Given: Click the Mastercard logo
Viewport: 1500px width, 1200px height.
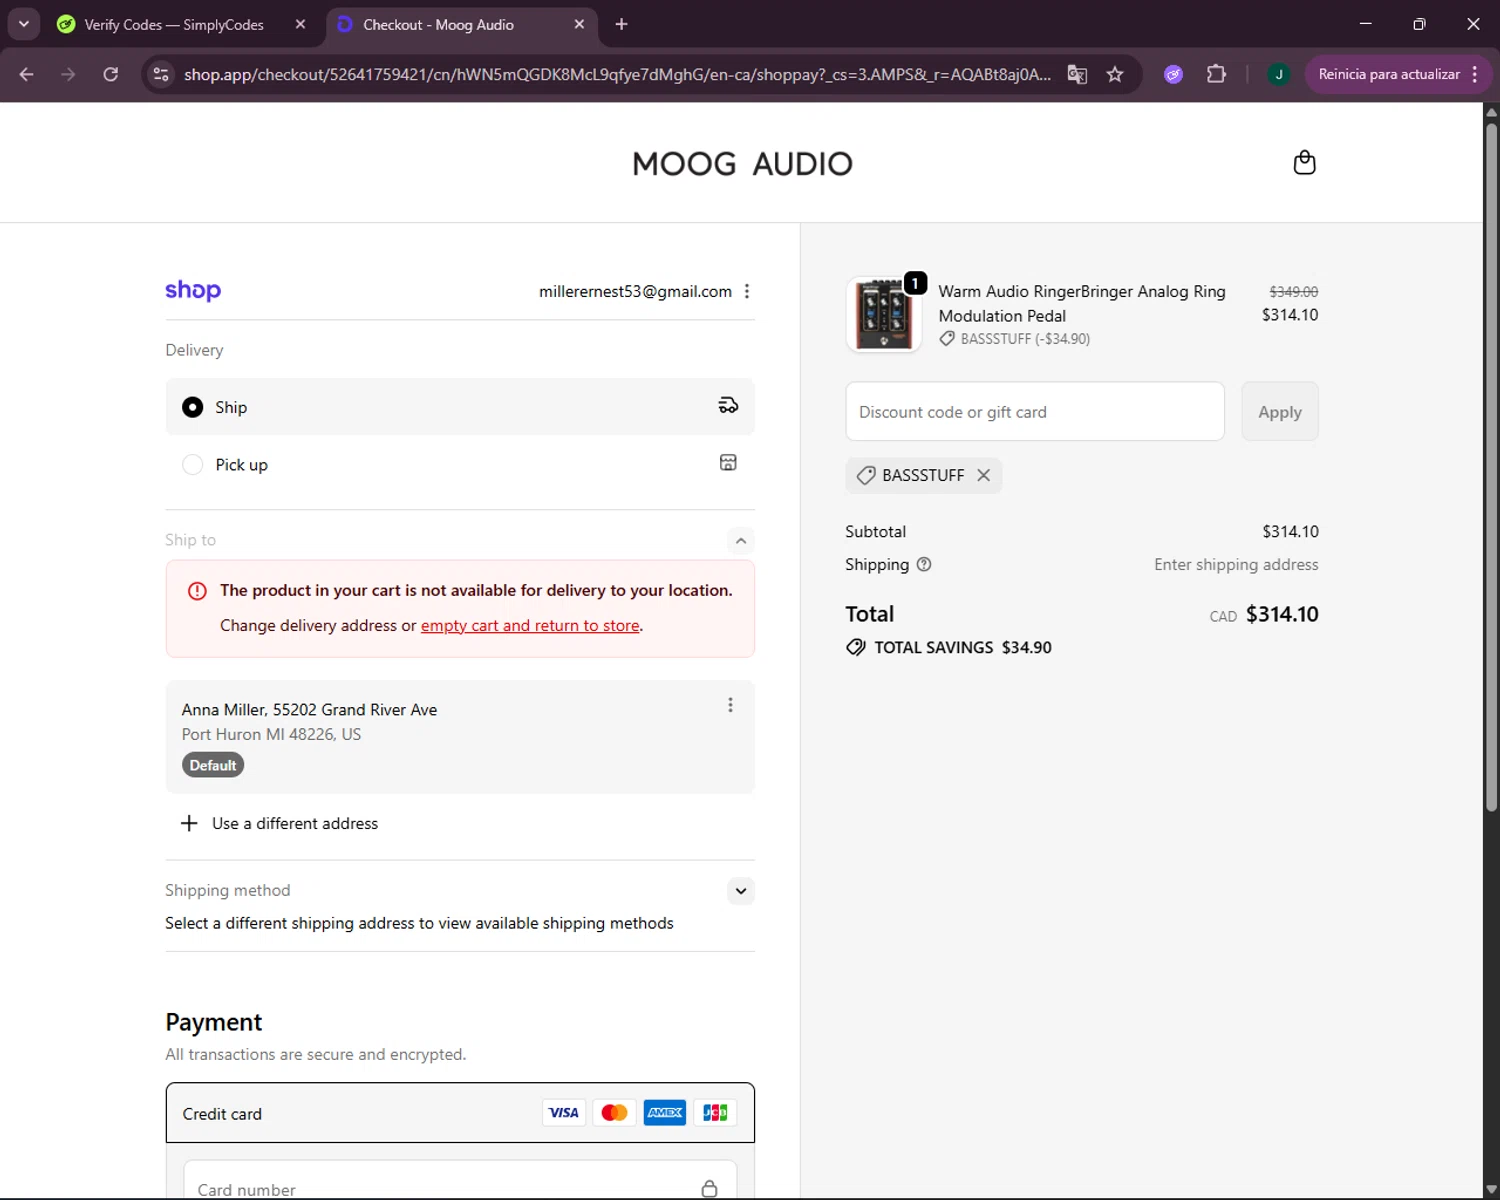Looking at the screenshot, I should pos(614,1112).
